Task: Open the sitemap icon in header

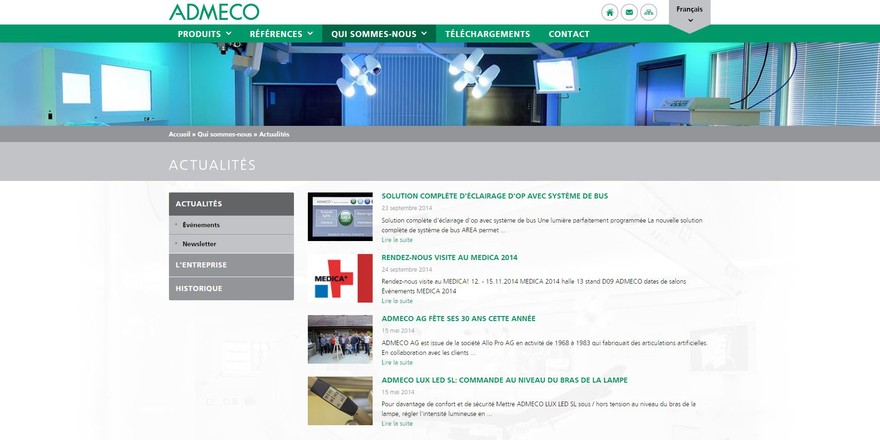Action: coord(649,12)
